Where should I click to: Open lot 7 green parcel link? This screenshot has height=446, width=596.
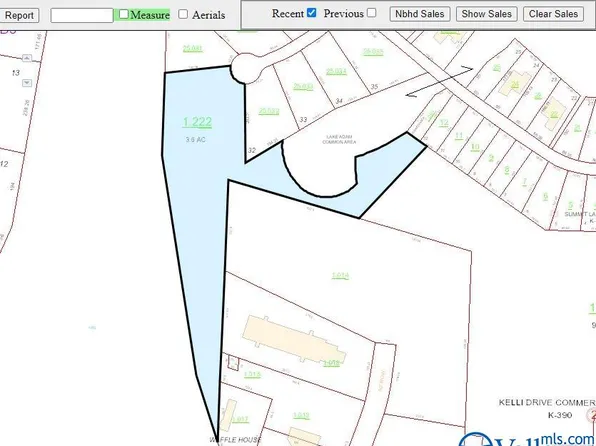[x=524, y=182]
